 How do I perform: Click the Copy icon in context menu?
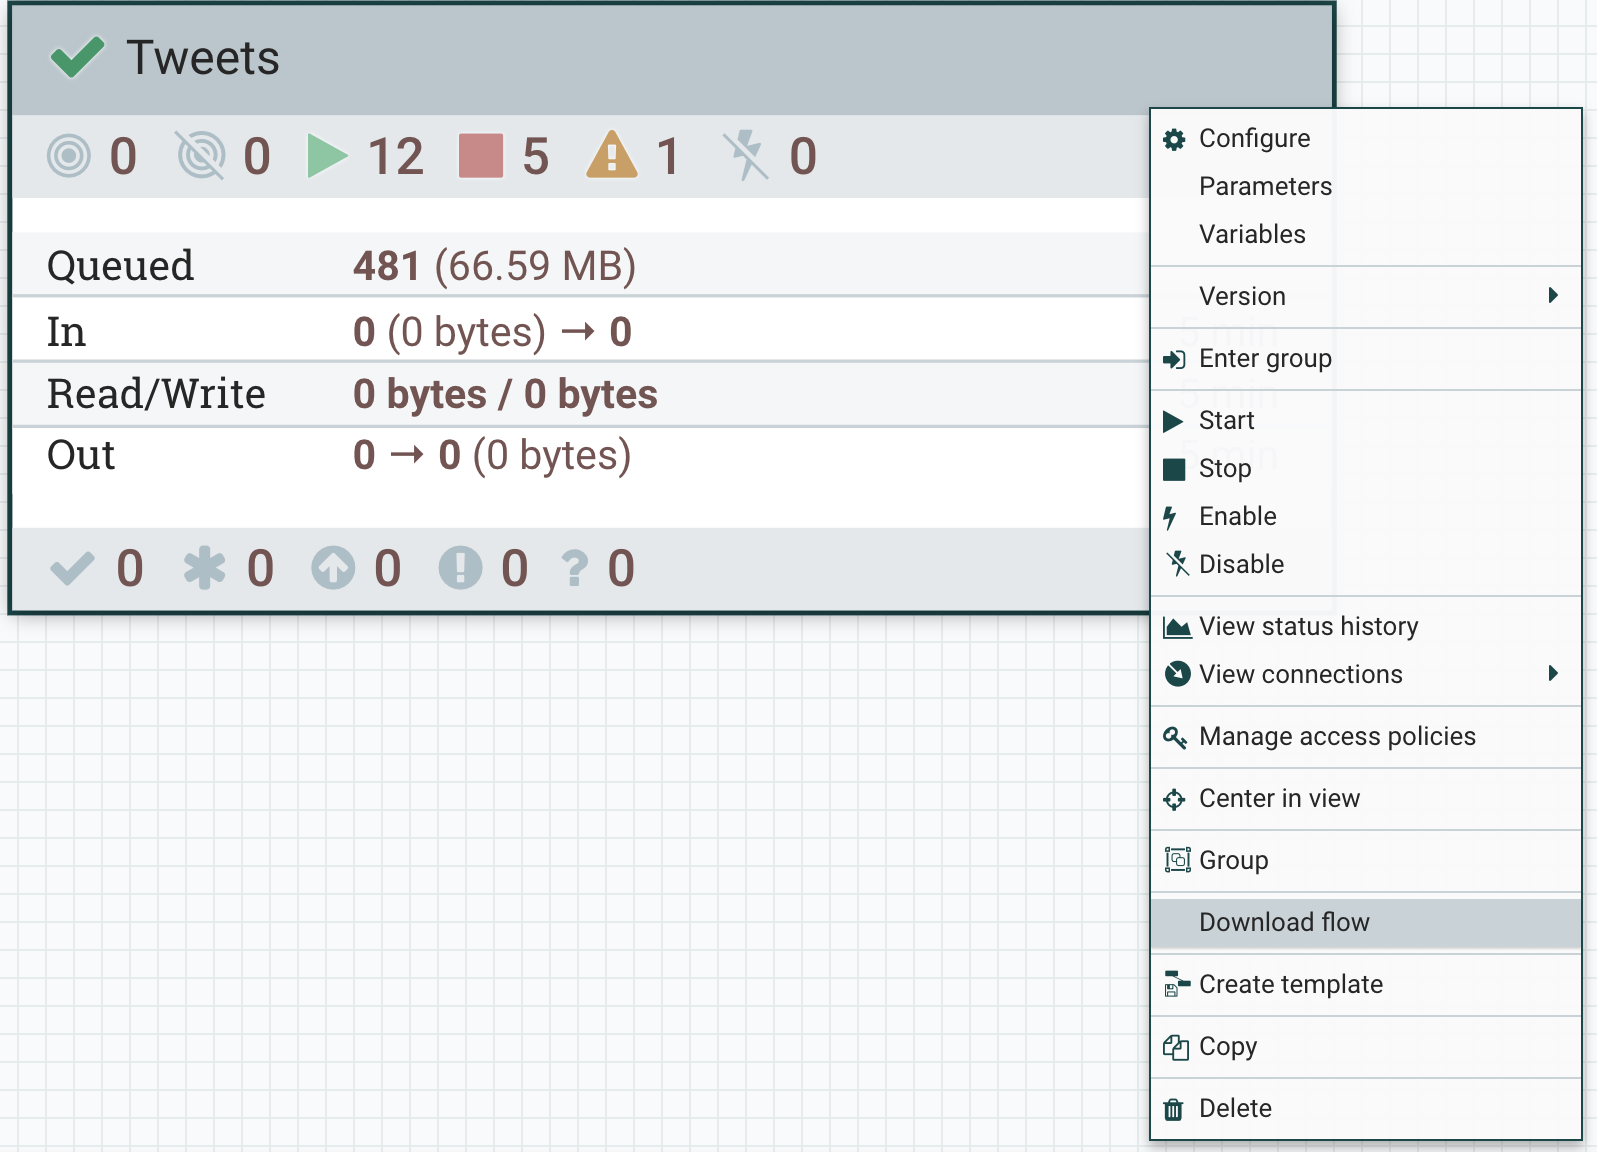(x=1176, y=1047)
